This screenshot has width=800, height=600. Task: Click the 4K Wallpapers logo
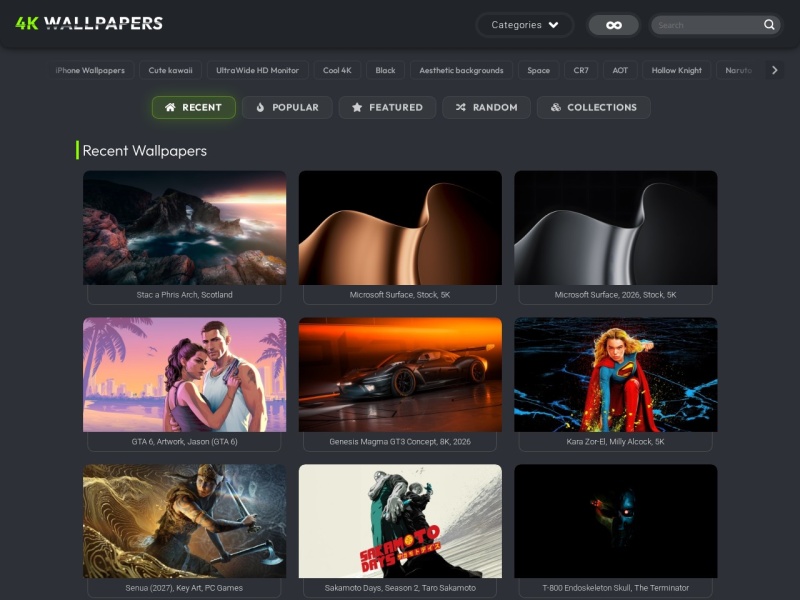coord(89,23)
